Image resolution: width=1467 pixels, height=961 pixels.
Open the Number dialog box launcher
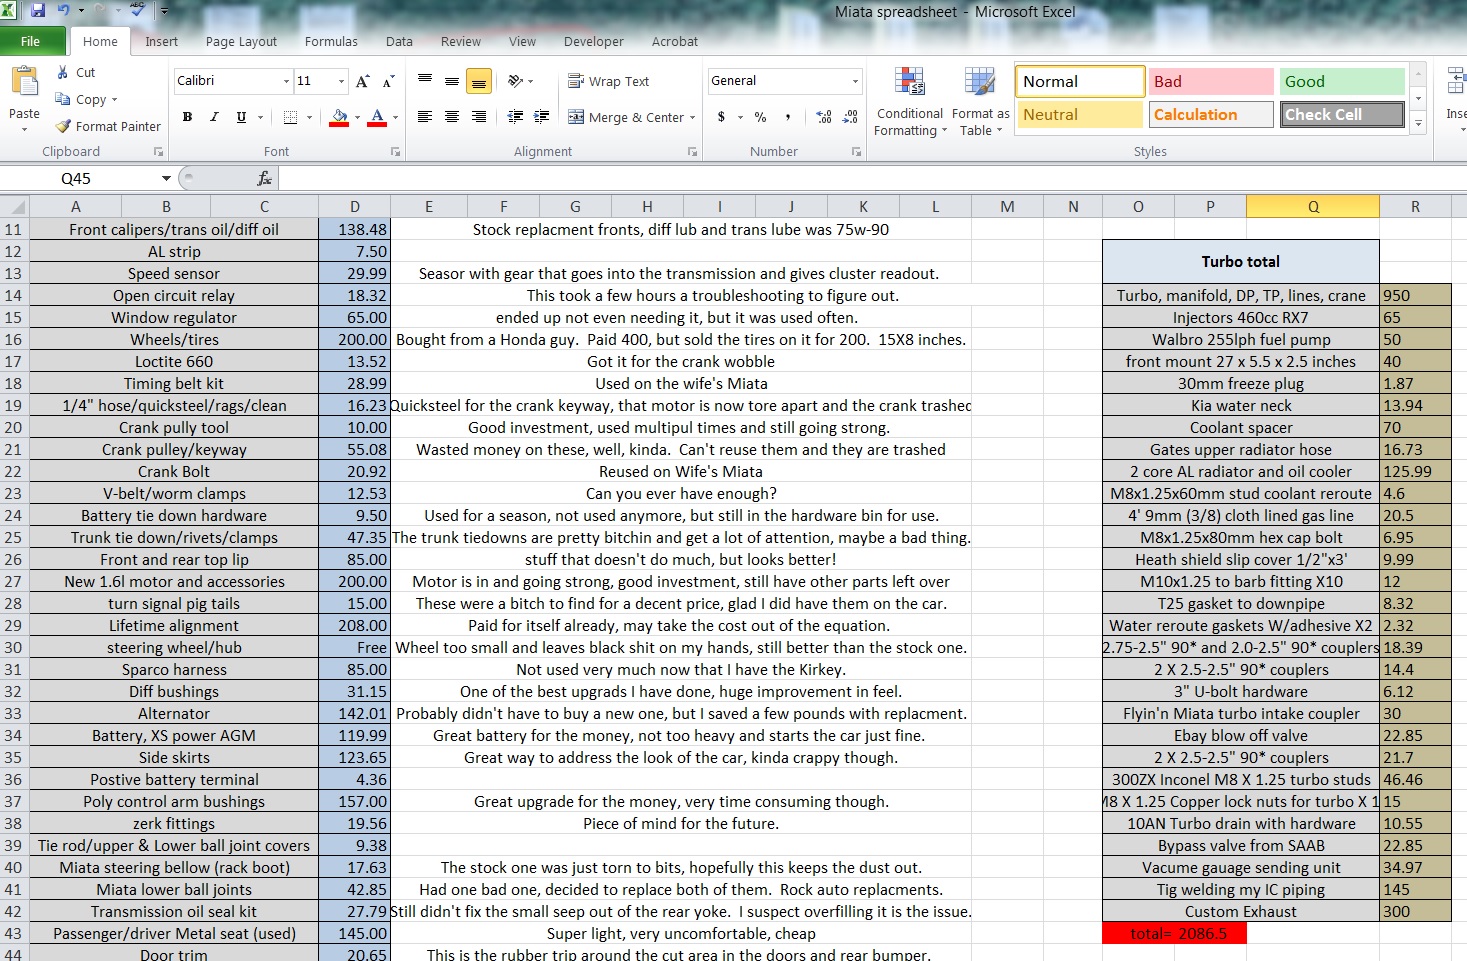pyautogui.click(x=856, y=152)
